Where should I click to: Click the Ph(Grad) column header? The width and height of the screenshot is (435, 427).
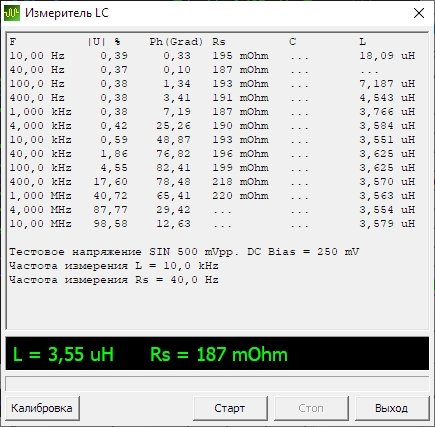click(176, 42)
